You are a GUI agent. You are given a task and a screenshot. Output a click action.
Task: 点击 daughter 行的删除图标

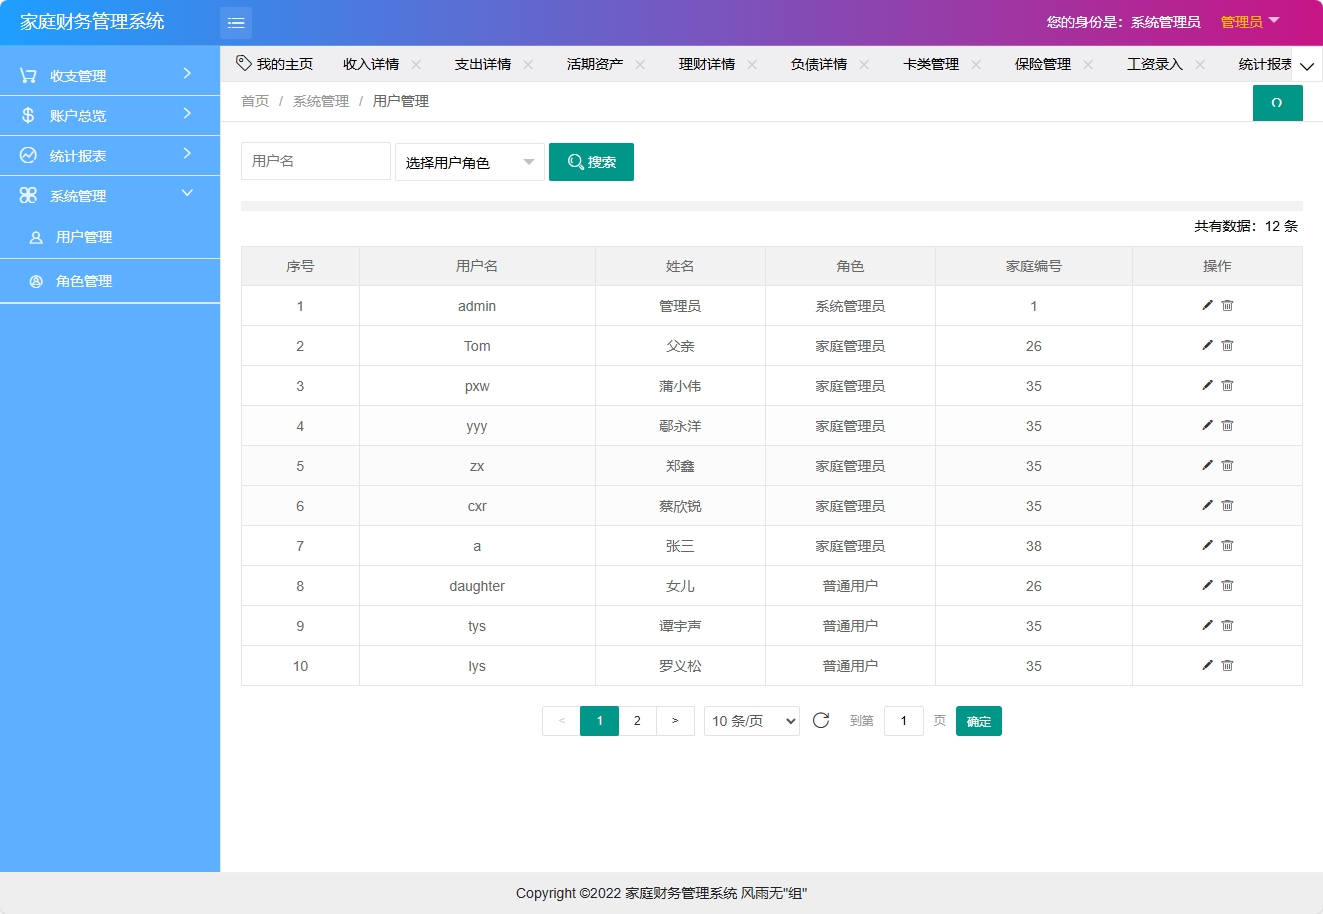coord(1227,585)
